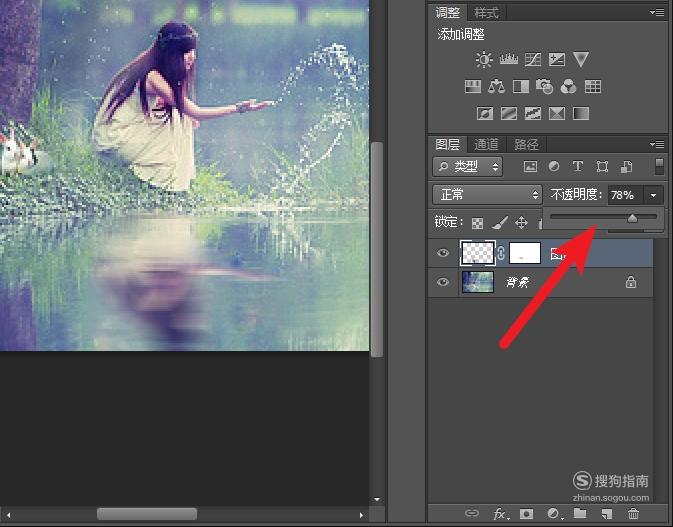673x527 pixels.
Task: Create new fill or adjustment layer
Action: coord(554,513)
